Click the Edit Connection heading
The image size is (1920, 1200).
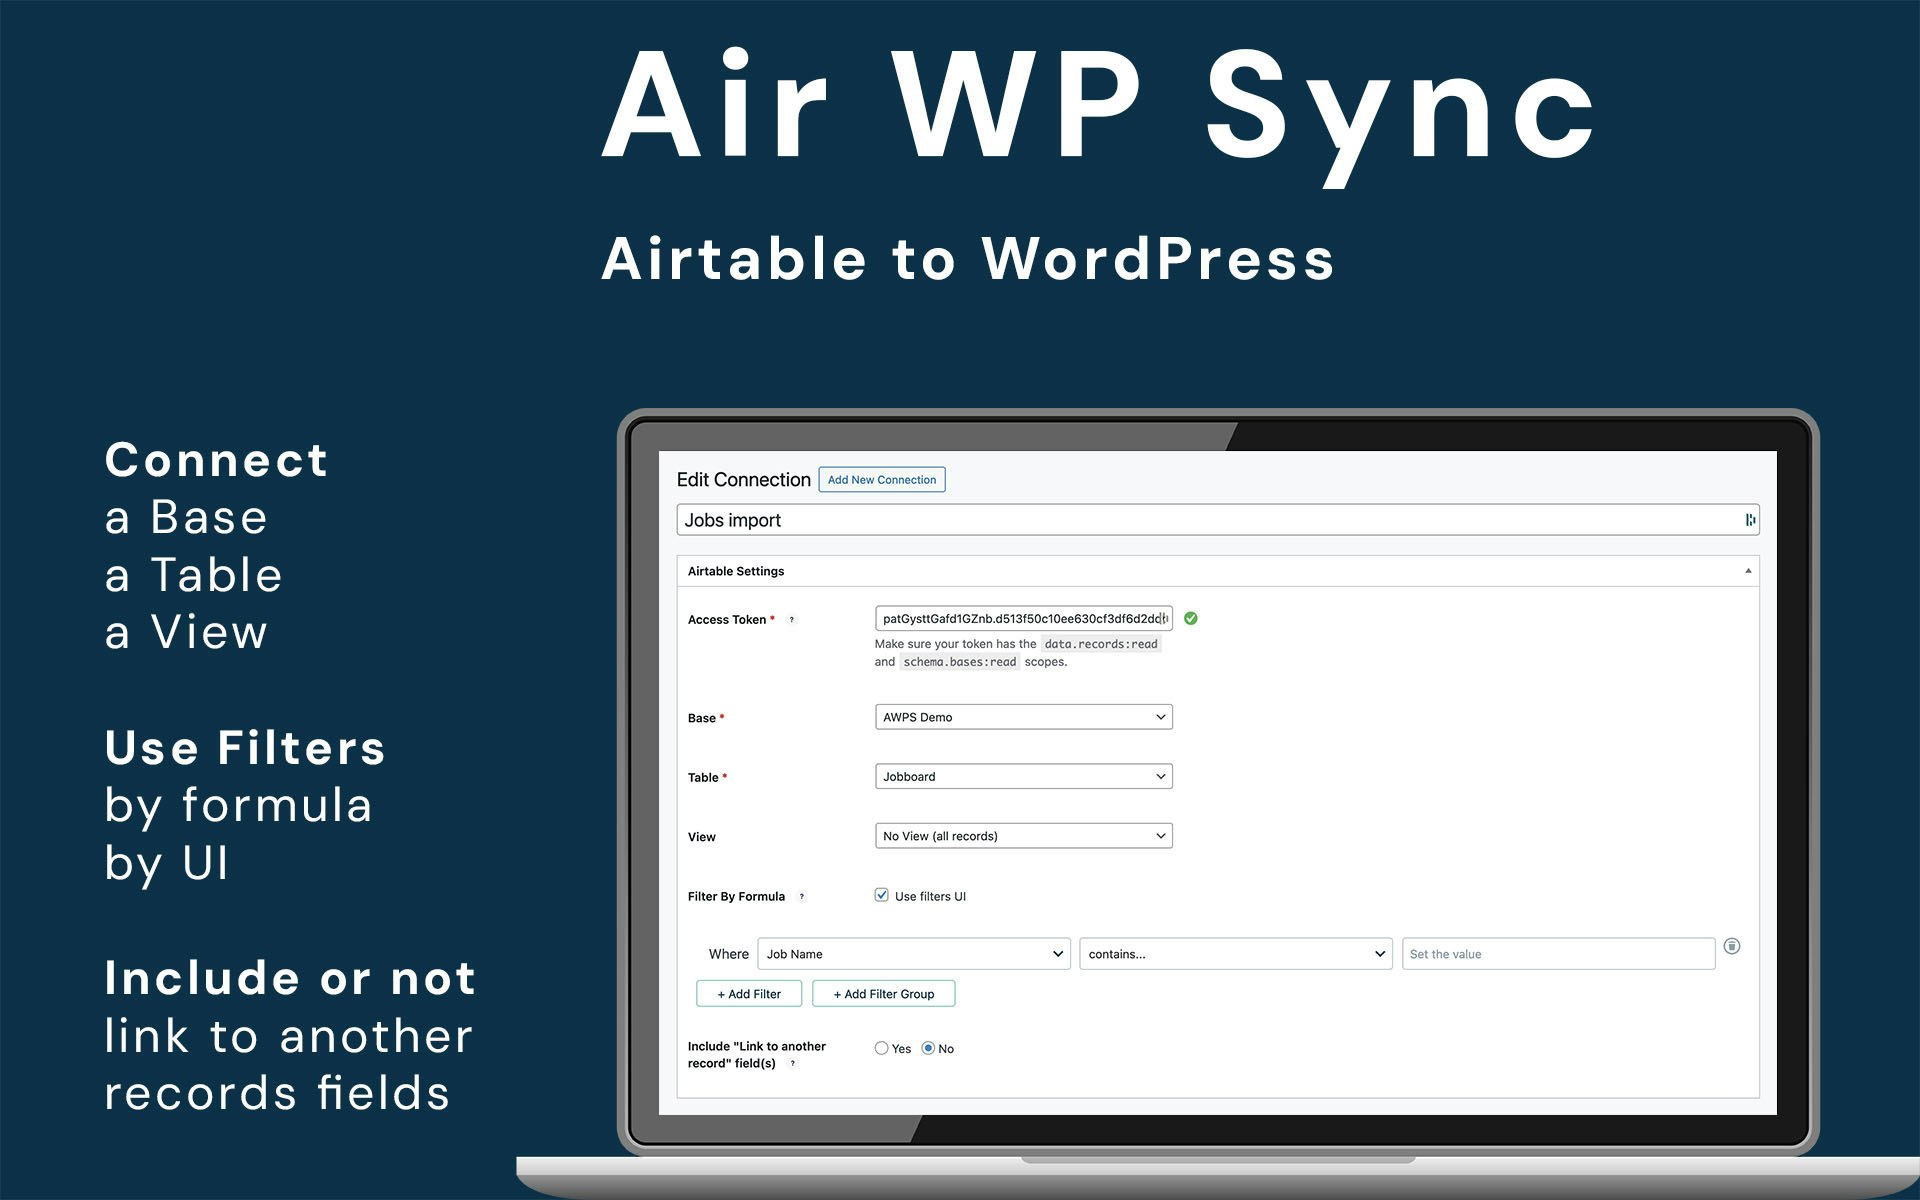pyautogui.click(x=743, y=480)
